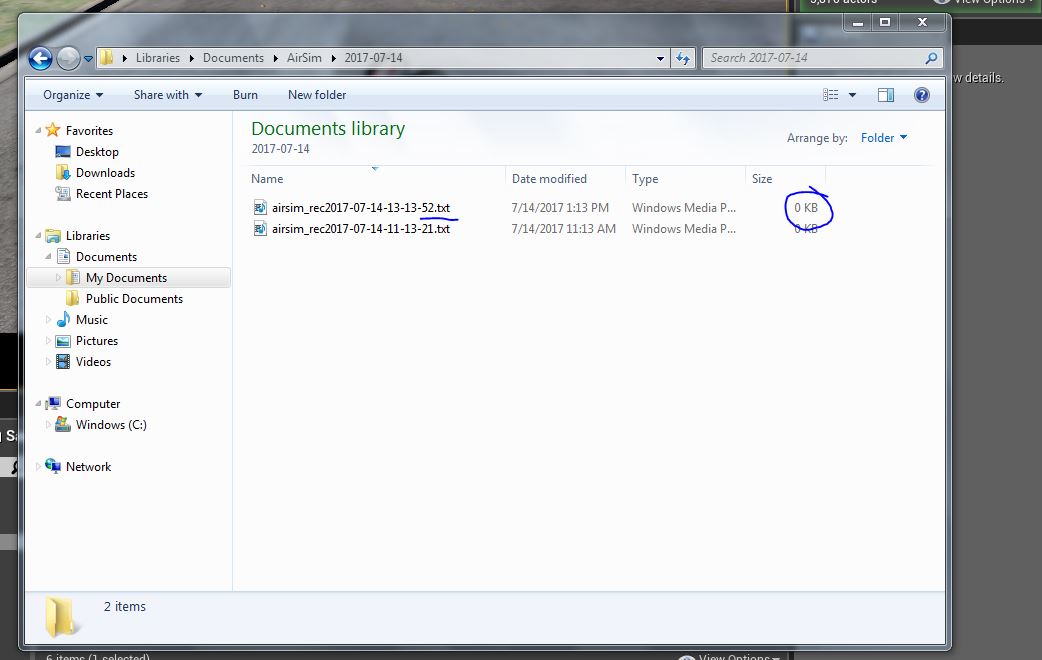Open Public Documents in the navigation pane
The height and width of the screenshot is (660, 1042).
pos(134,299)
